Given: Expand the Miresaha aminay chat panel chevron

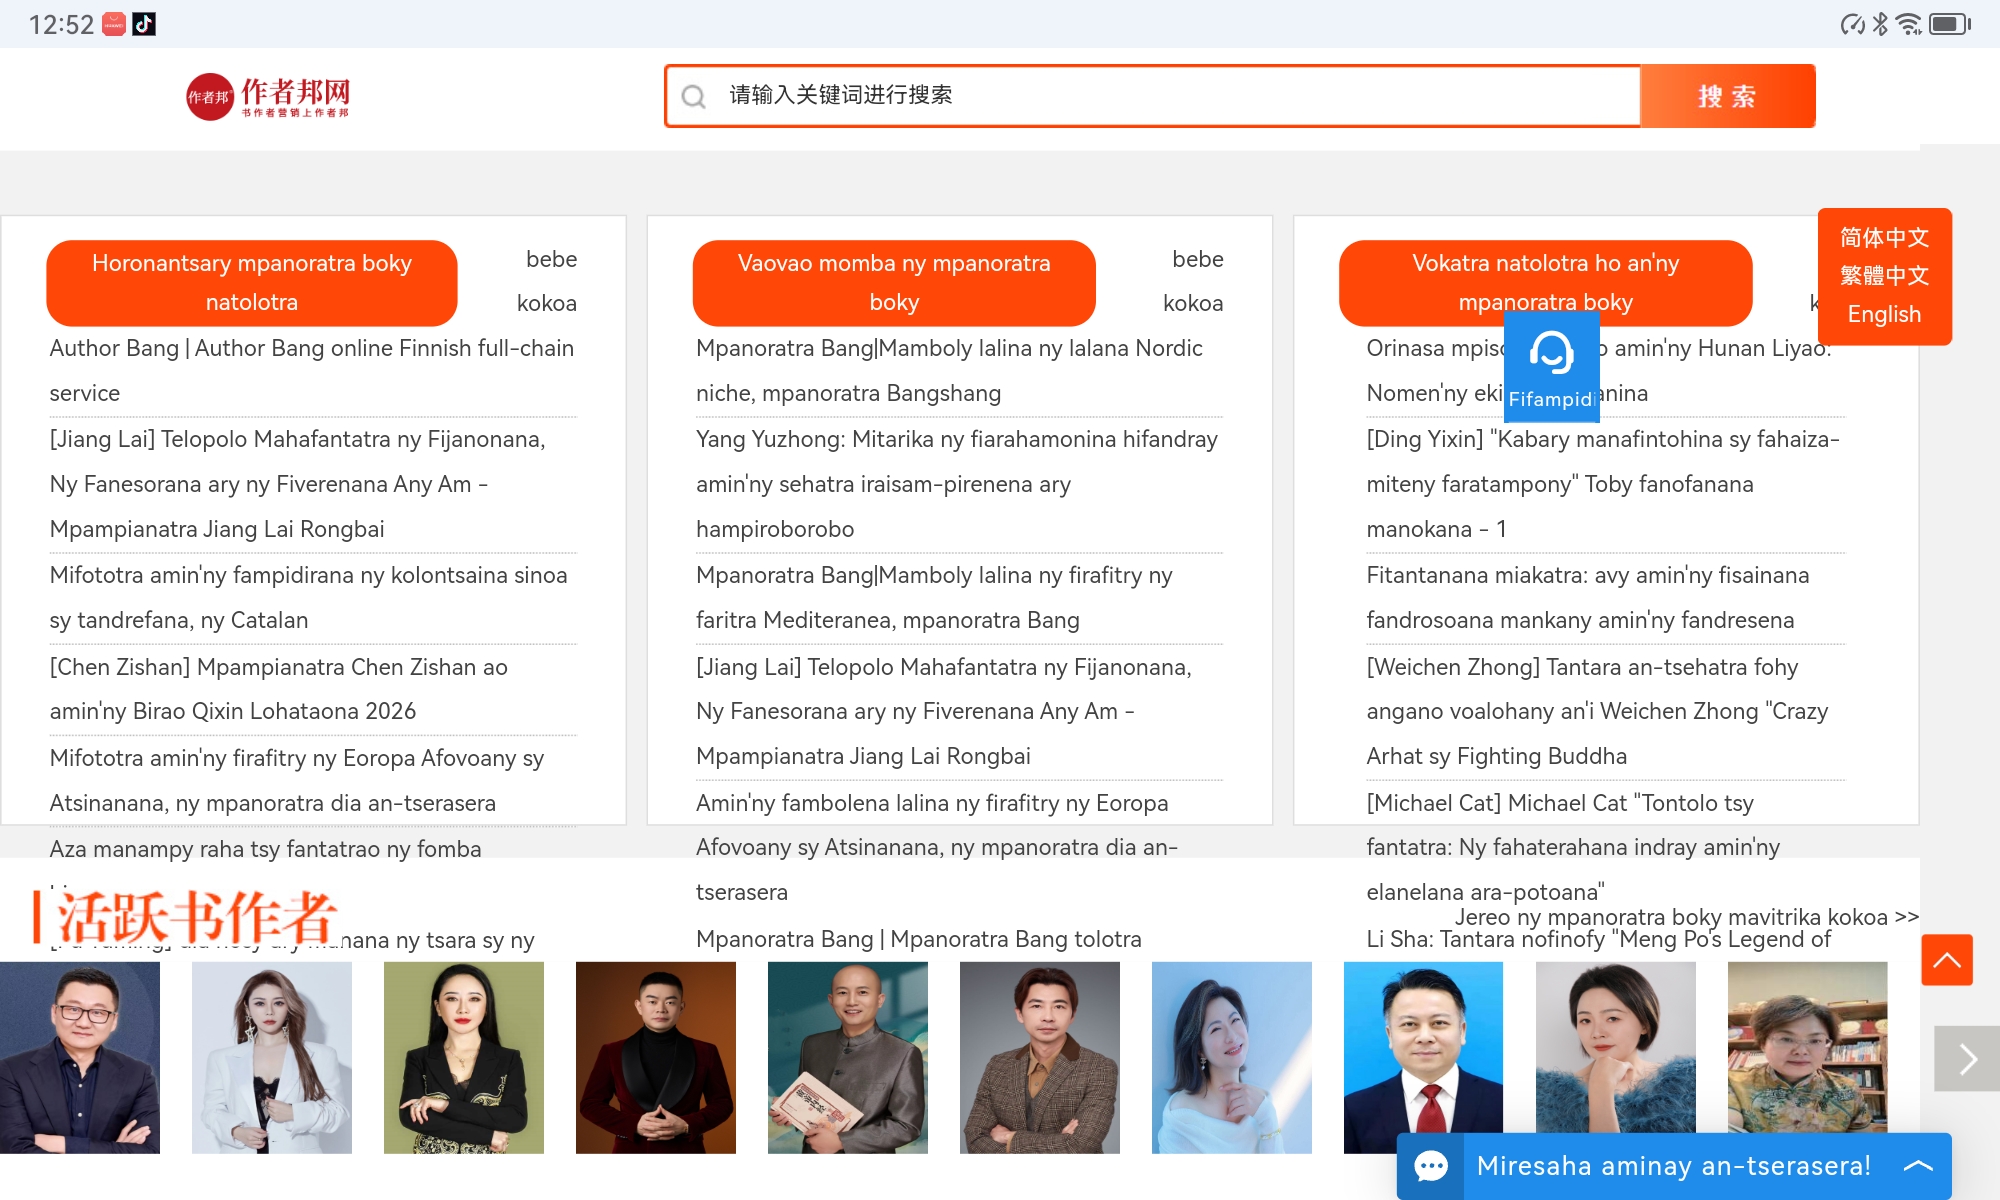Looking at the screenshot, I should pos(1918,1166).
